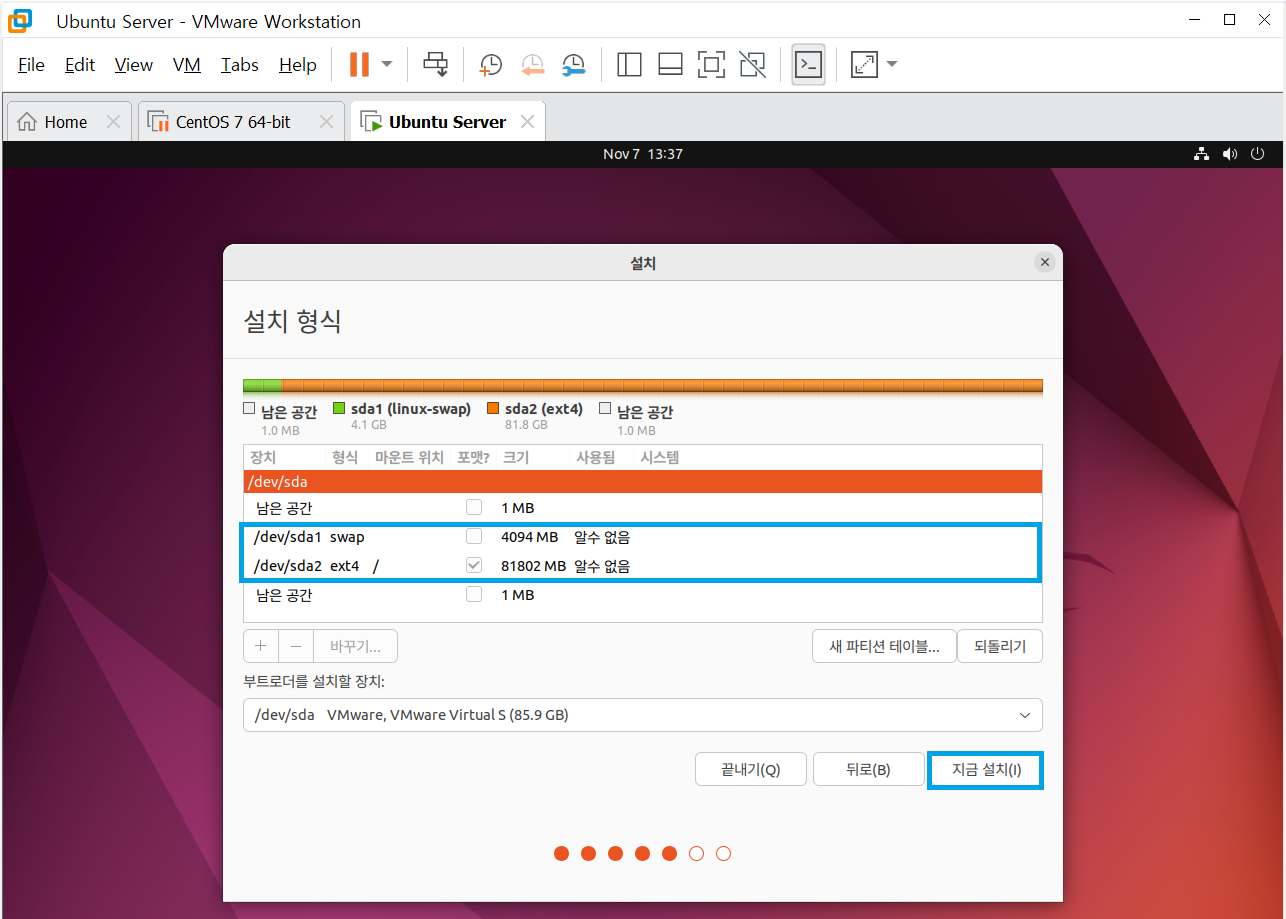Click the 마운트 위치 column header
The image size is (1286, 919).
point(409,457)
